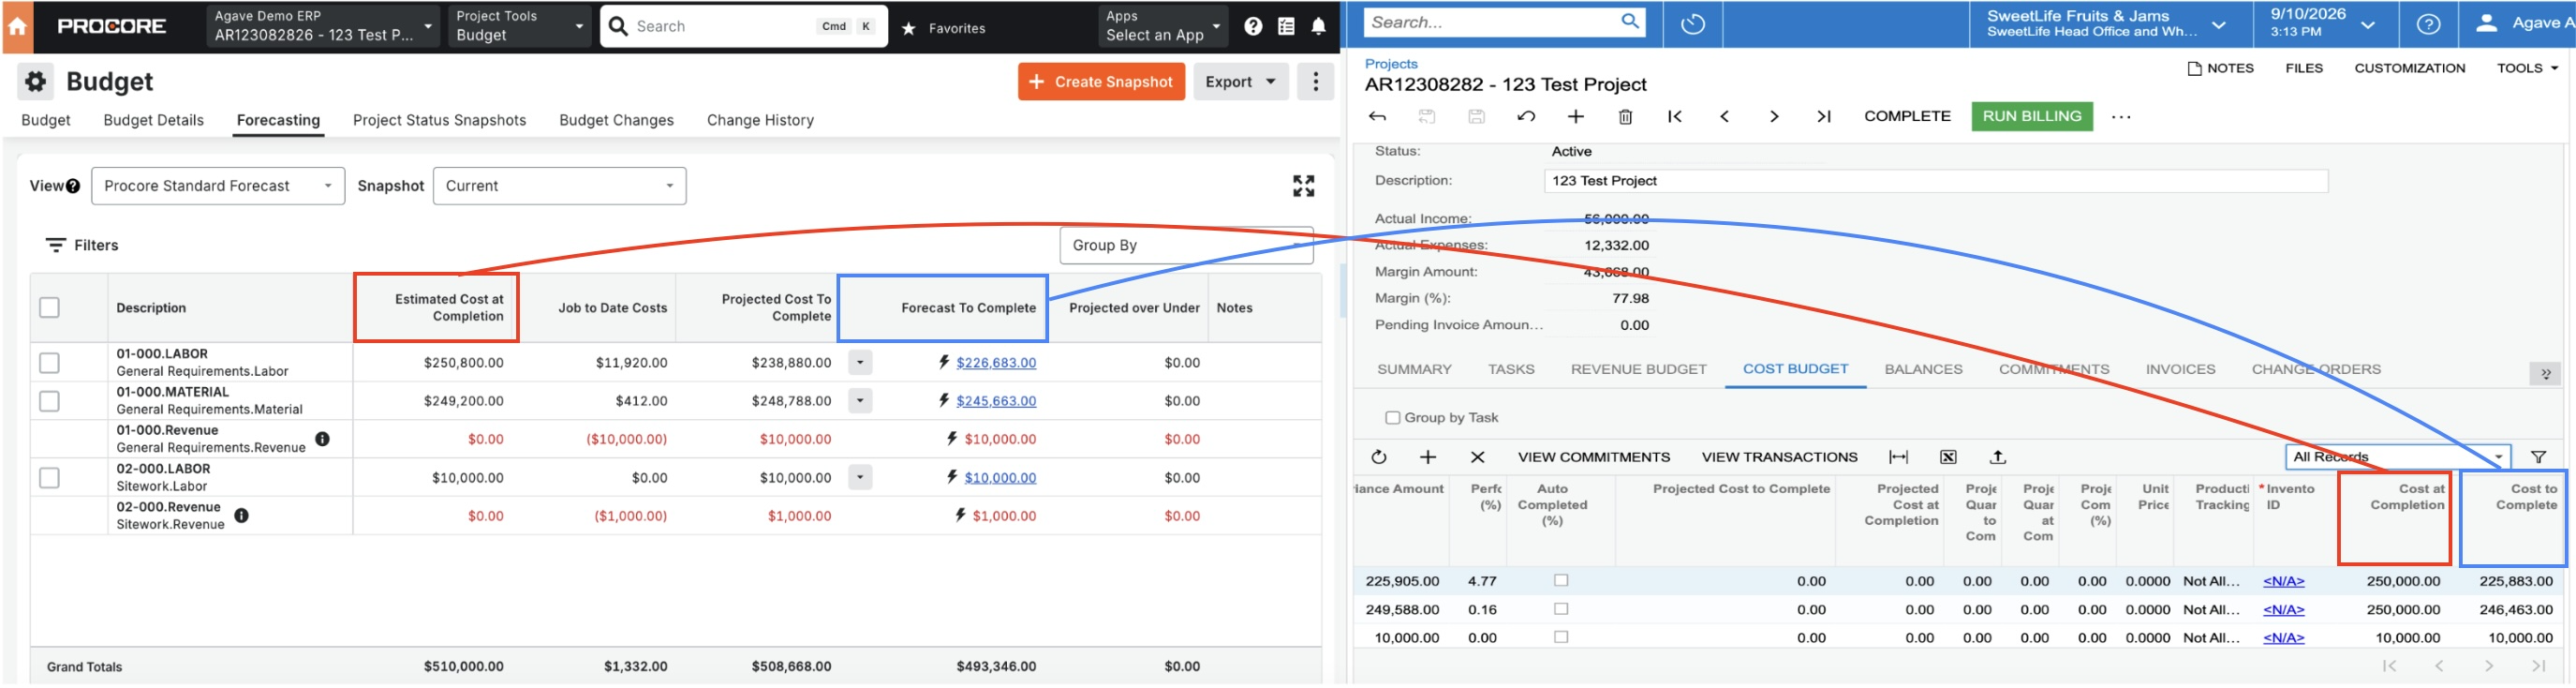Image resolution: width=2576 pixels, height=688 pixels.
Task: Click the back arrow in project toolbar
Action: (1377, 117)
